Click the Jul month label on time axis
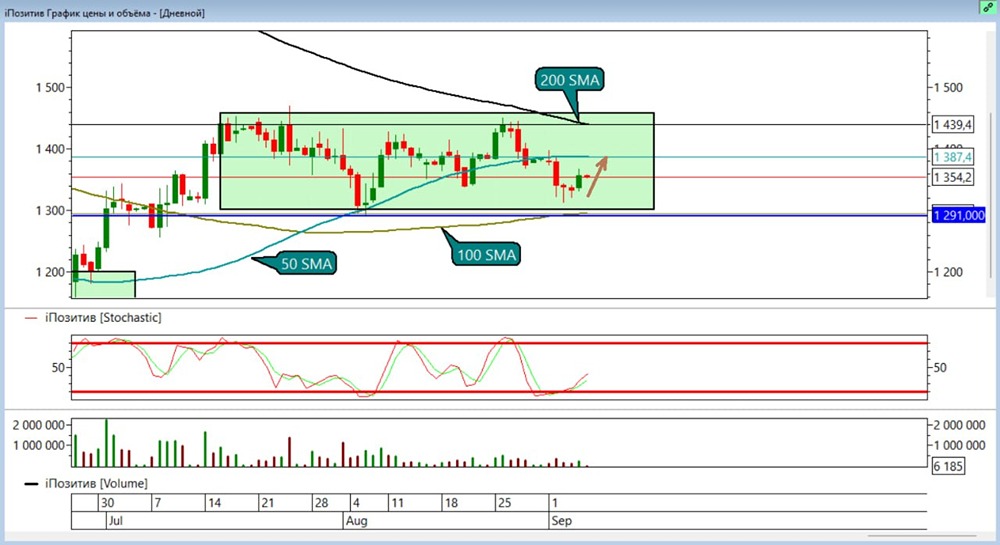 (x=116, y=521)
